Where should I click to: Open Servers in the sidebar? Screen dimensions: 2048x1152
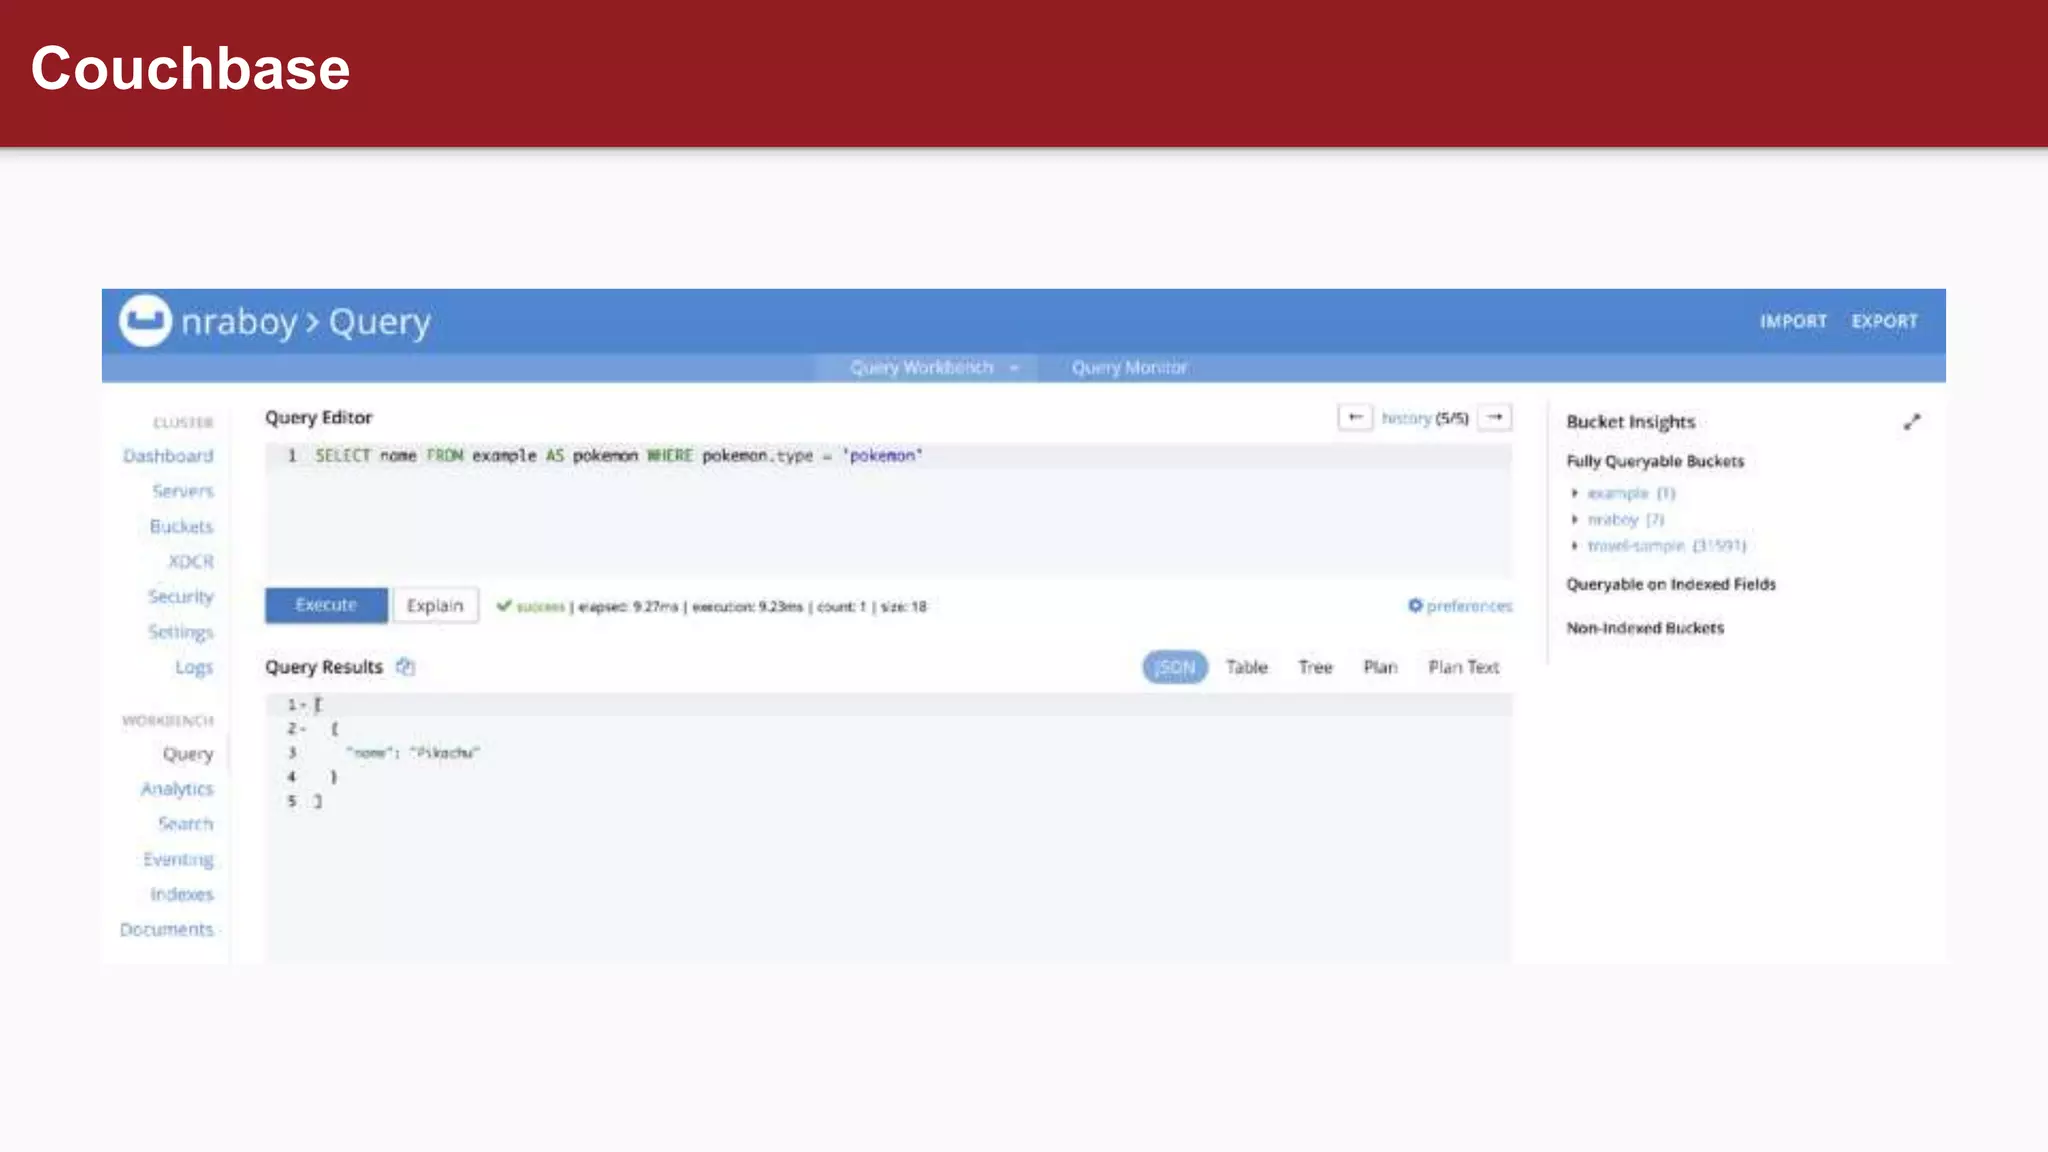point(183,491)
